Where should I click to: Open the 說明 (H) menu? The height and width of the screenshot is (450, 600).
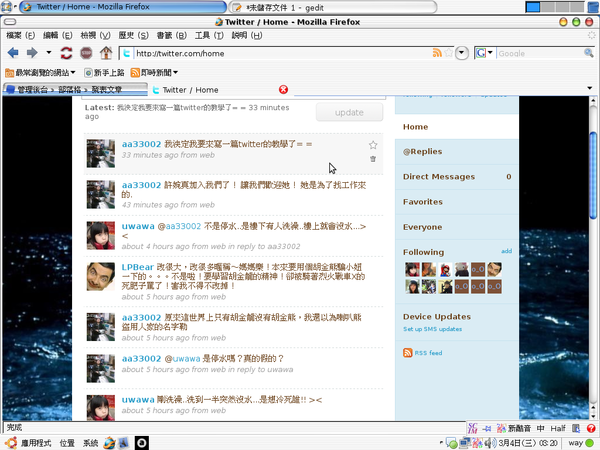(247, 36)
